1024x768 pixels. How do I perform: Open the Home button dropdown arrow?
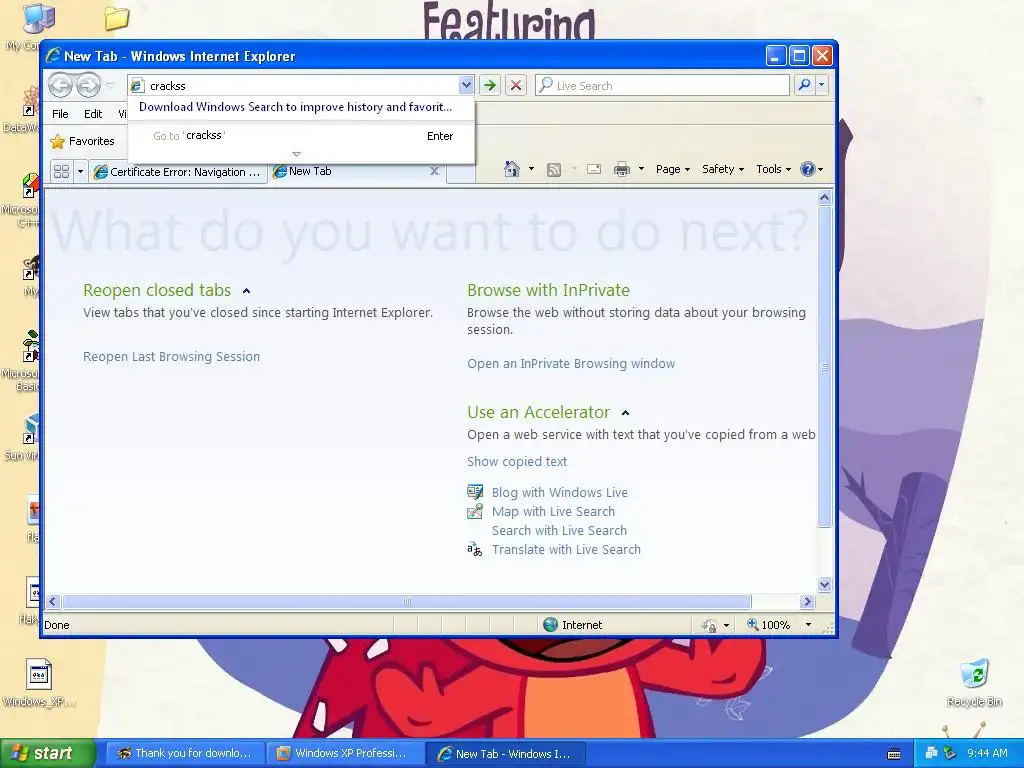coord(531,169)
